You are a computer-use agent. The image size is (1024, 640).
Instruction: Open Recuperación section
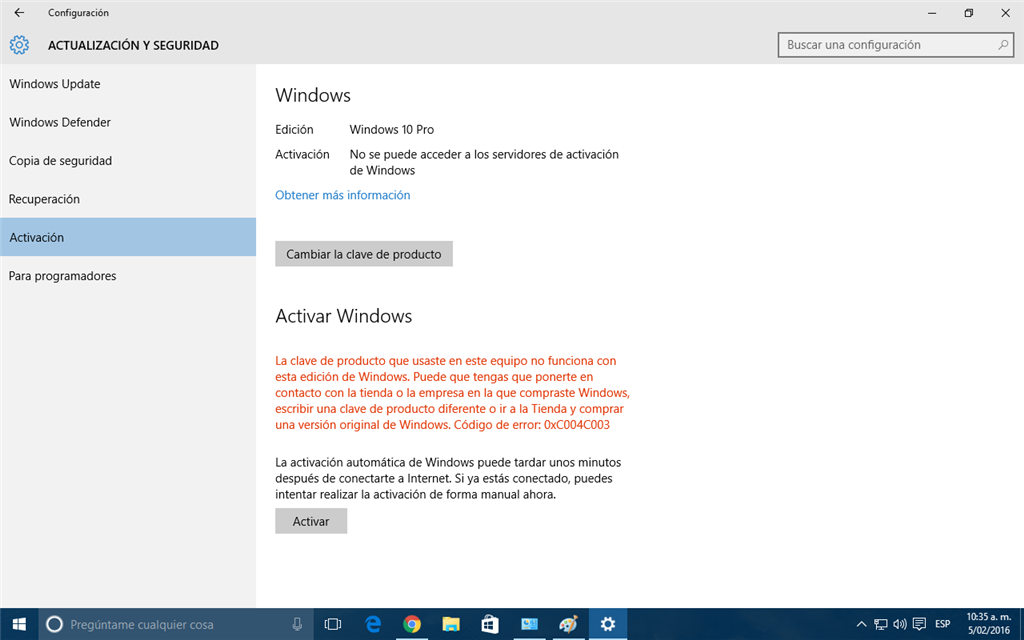tap(128, 199)
